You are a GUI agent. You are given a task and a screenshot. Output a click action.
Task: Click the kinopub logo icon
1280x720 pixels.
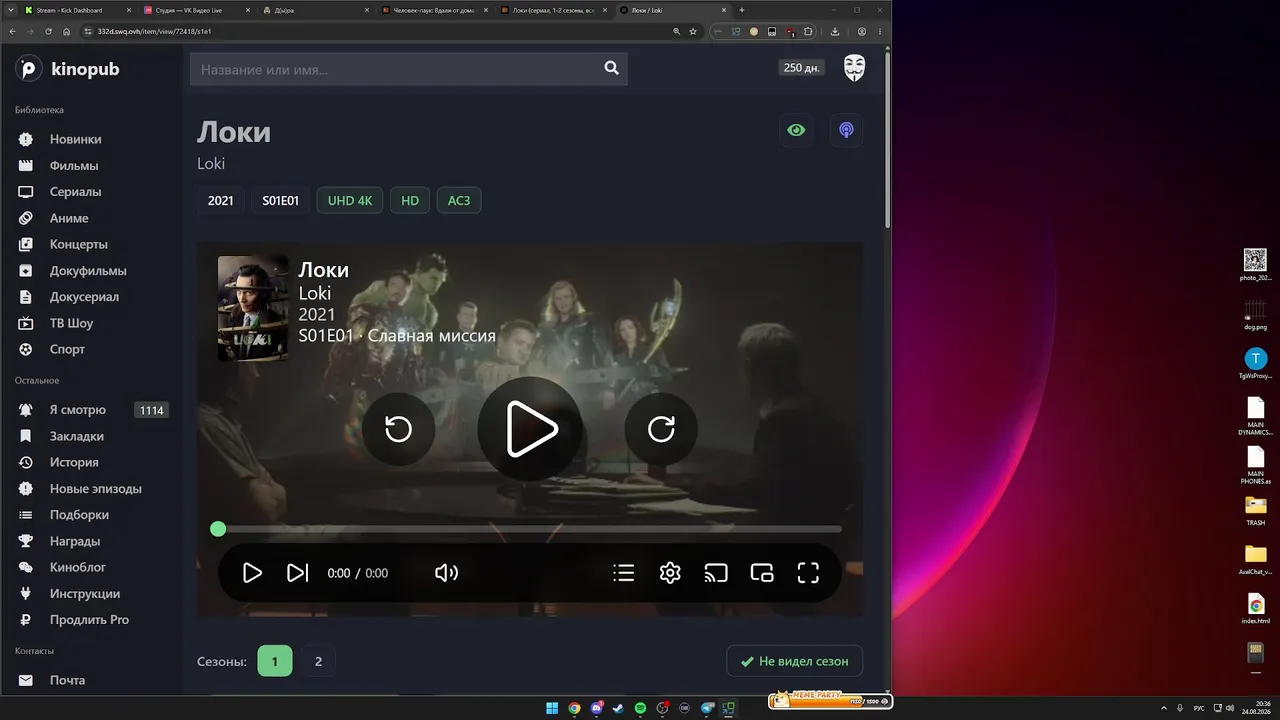pos(28,69)
